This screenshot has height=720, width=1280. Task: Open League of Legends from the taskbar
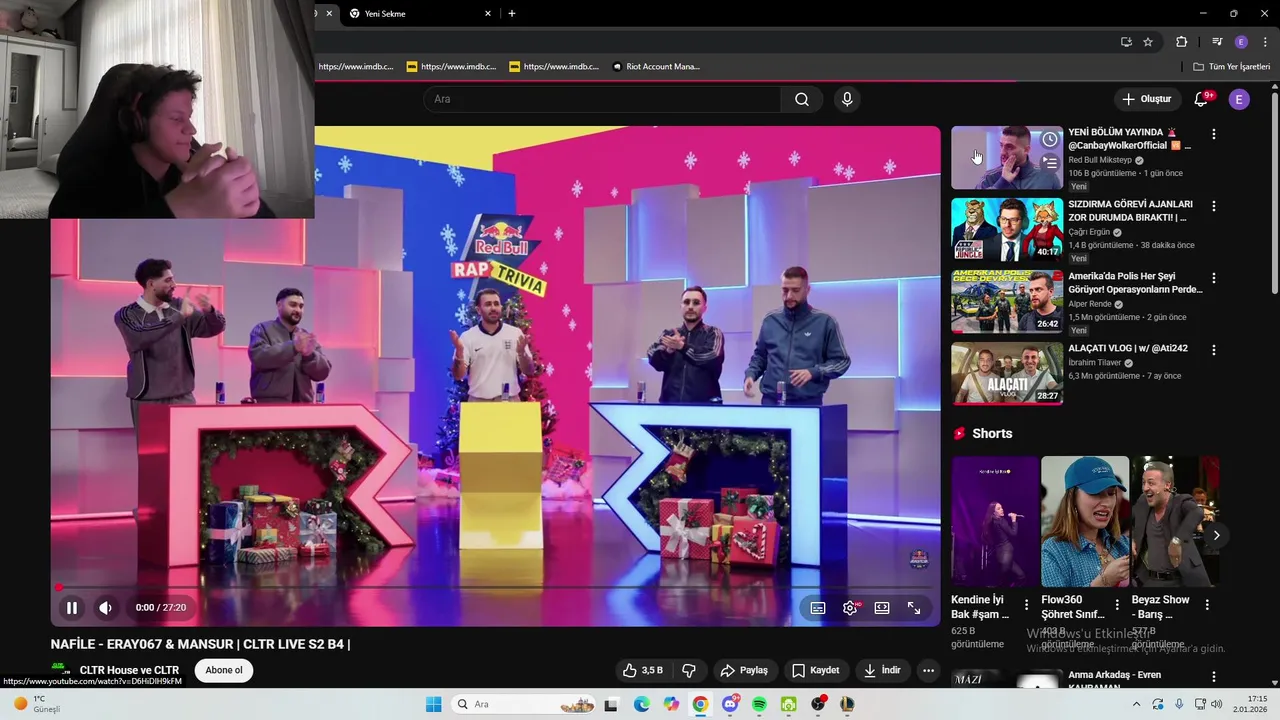click(847, 704)
